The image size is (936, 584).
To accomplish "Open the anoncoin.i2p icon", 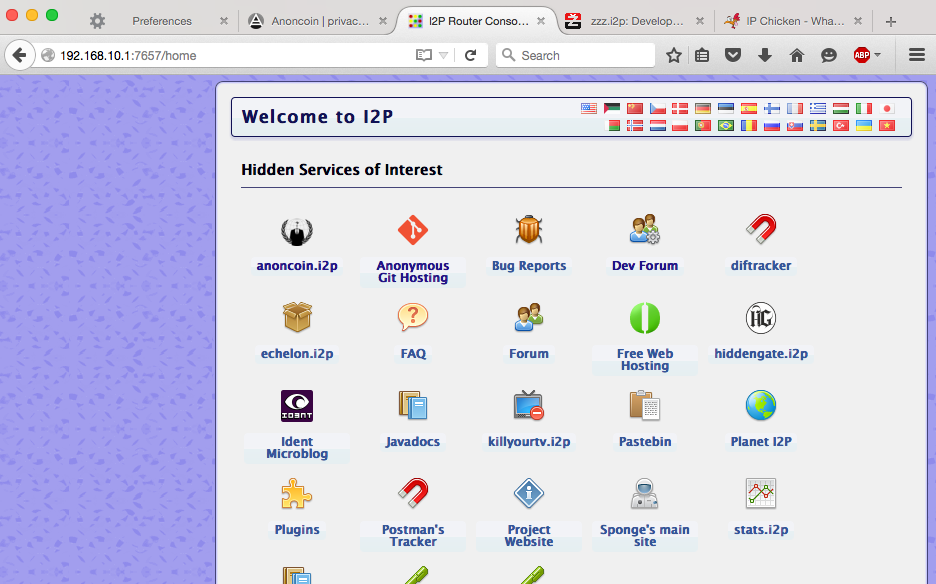I will (x=297, y=231).
